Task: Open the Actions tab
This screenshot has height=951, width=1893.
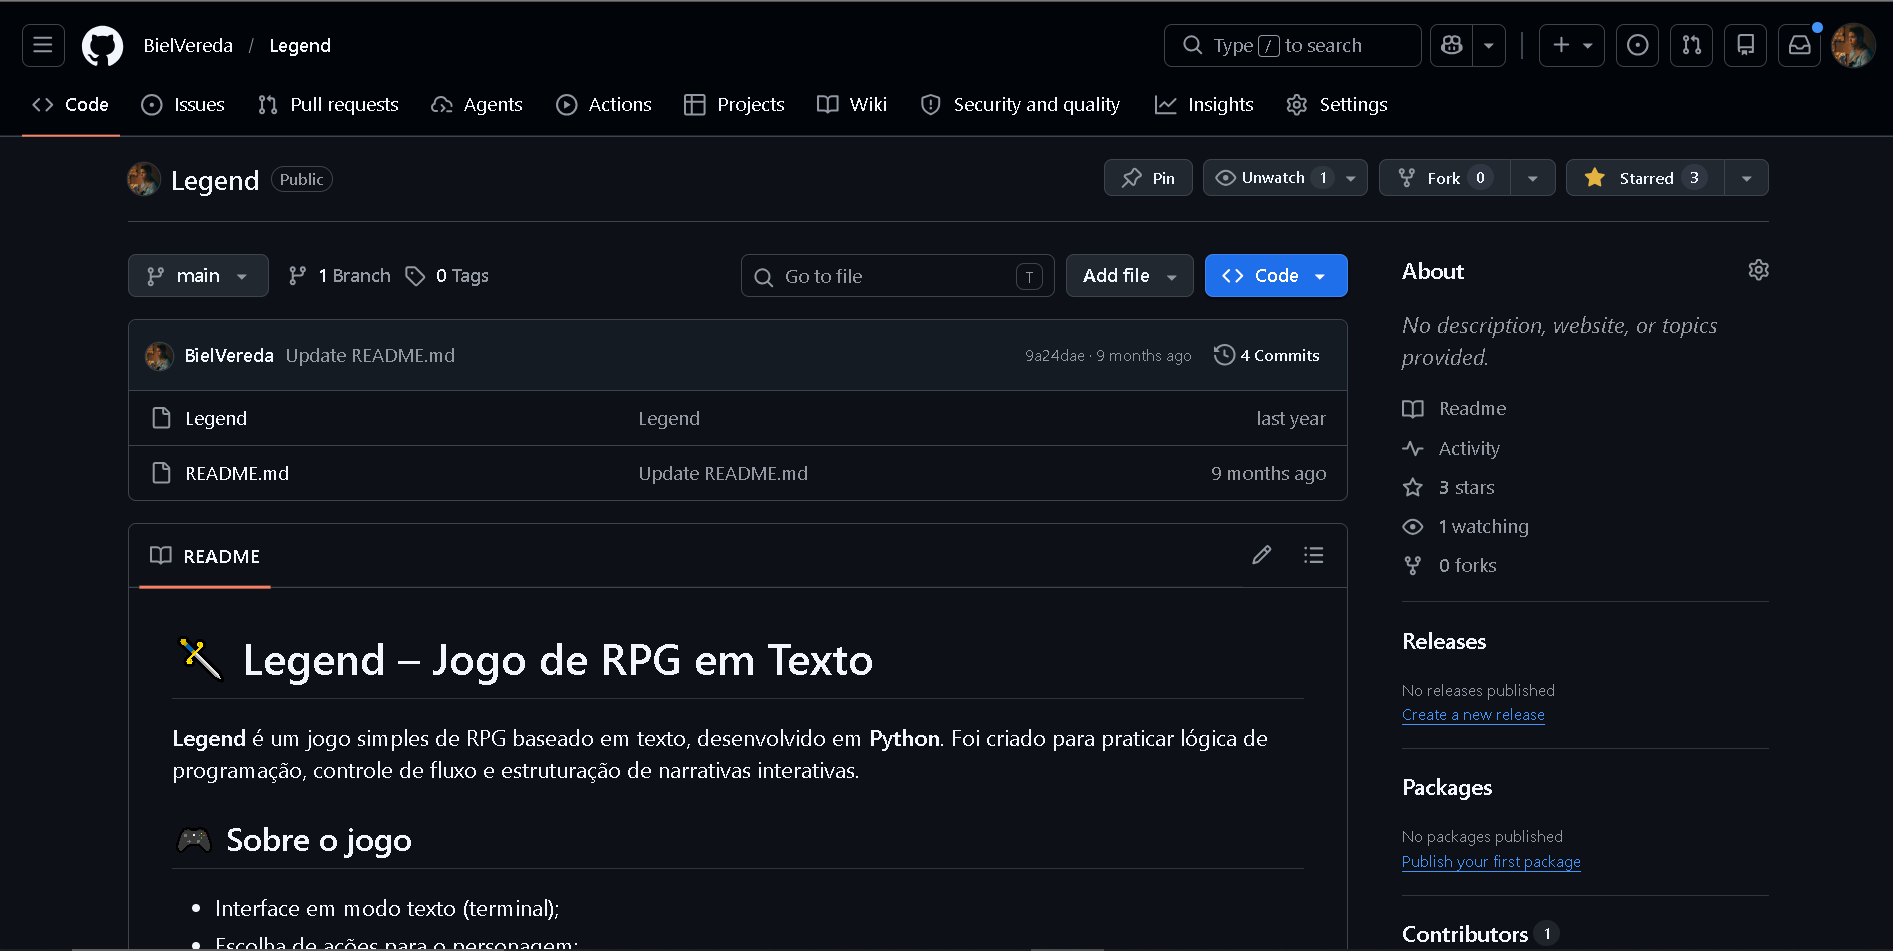Action: pyautogui.click(x=604, y=105)
